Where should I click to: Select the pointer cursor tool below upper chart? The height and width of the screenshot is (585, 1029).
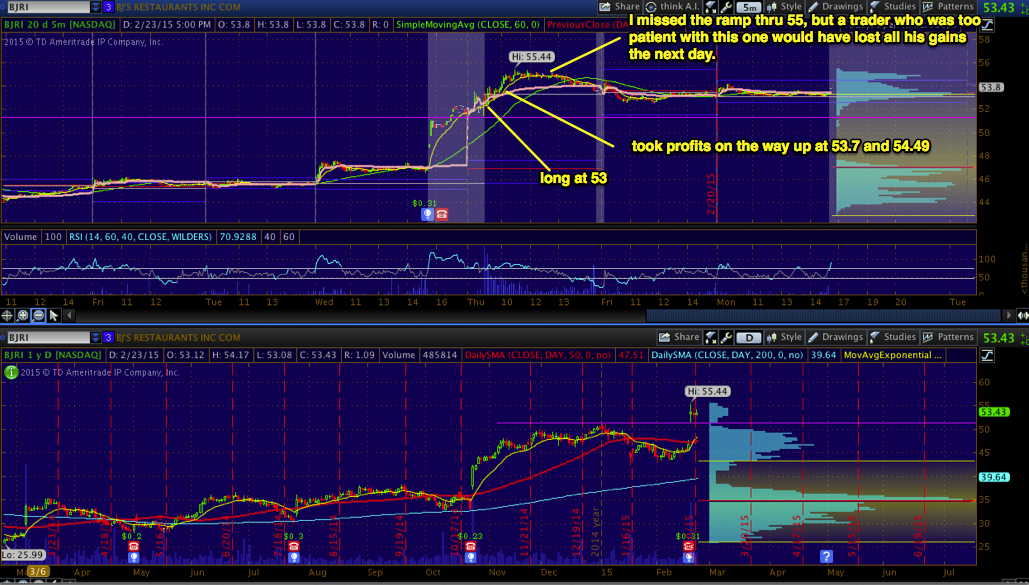coord(51,315)
